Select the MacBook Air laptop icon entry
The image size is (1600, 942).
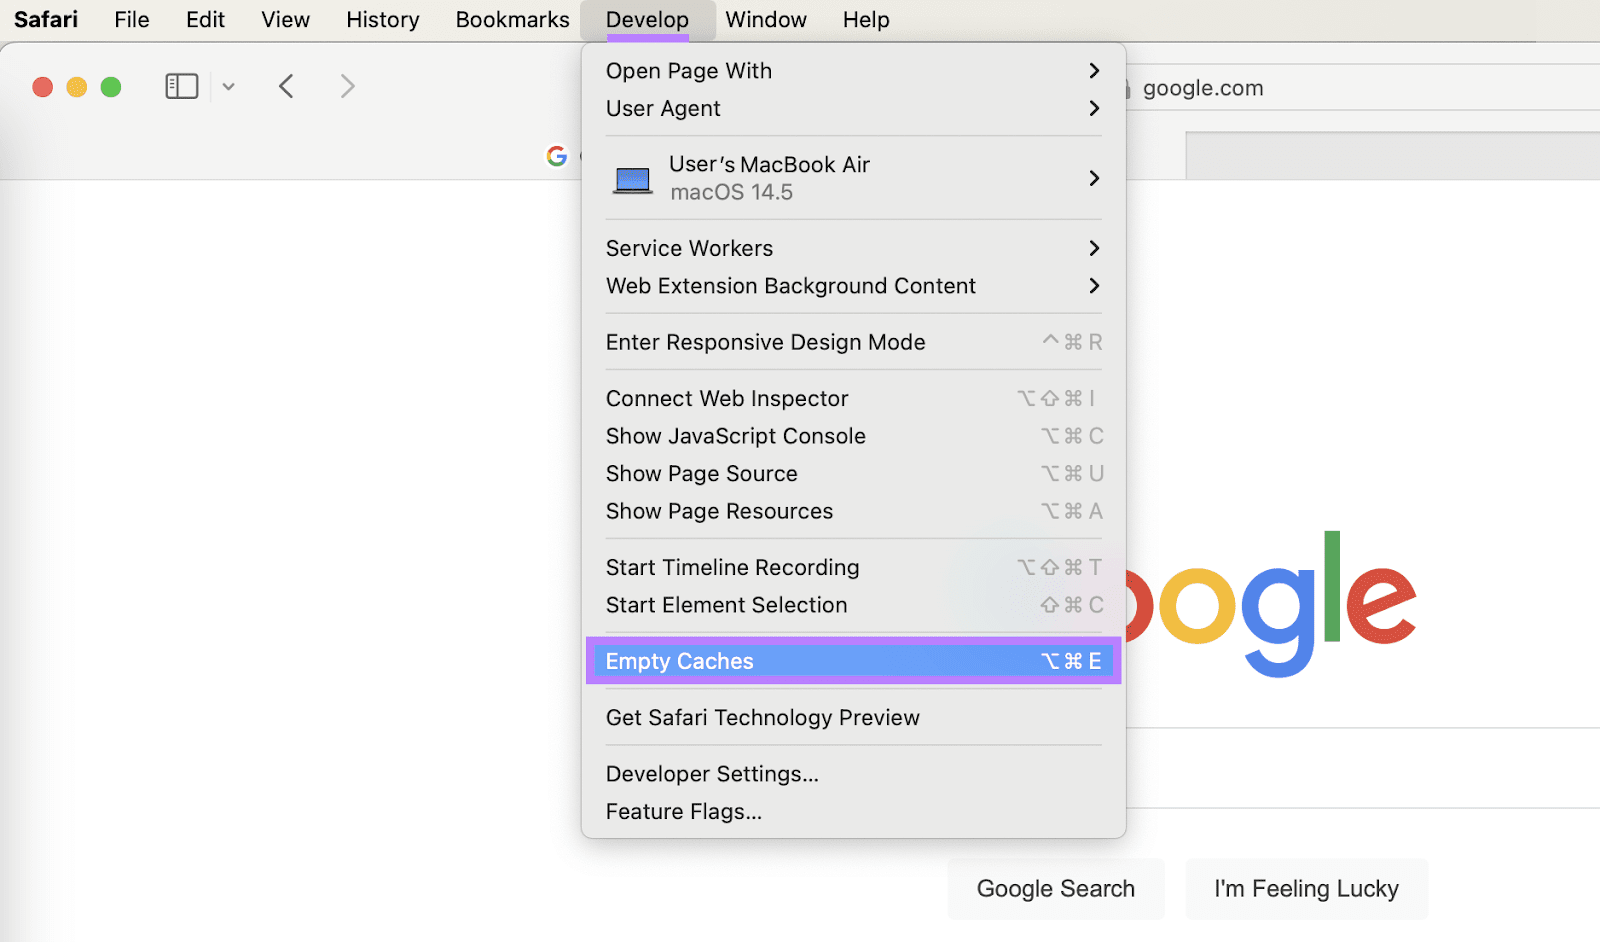tap(633, 179)
